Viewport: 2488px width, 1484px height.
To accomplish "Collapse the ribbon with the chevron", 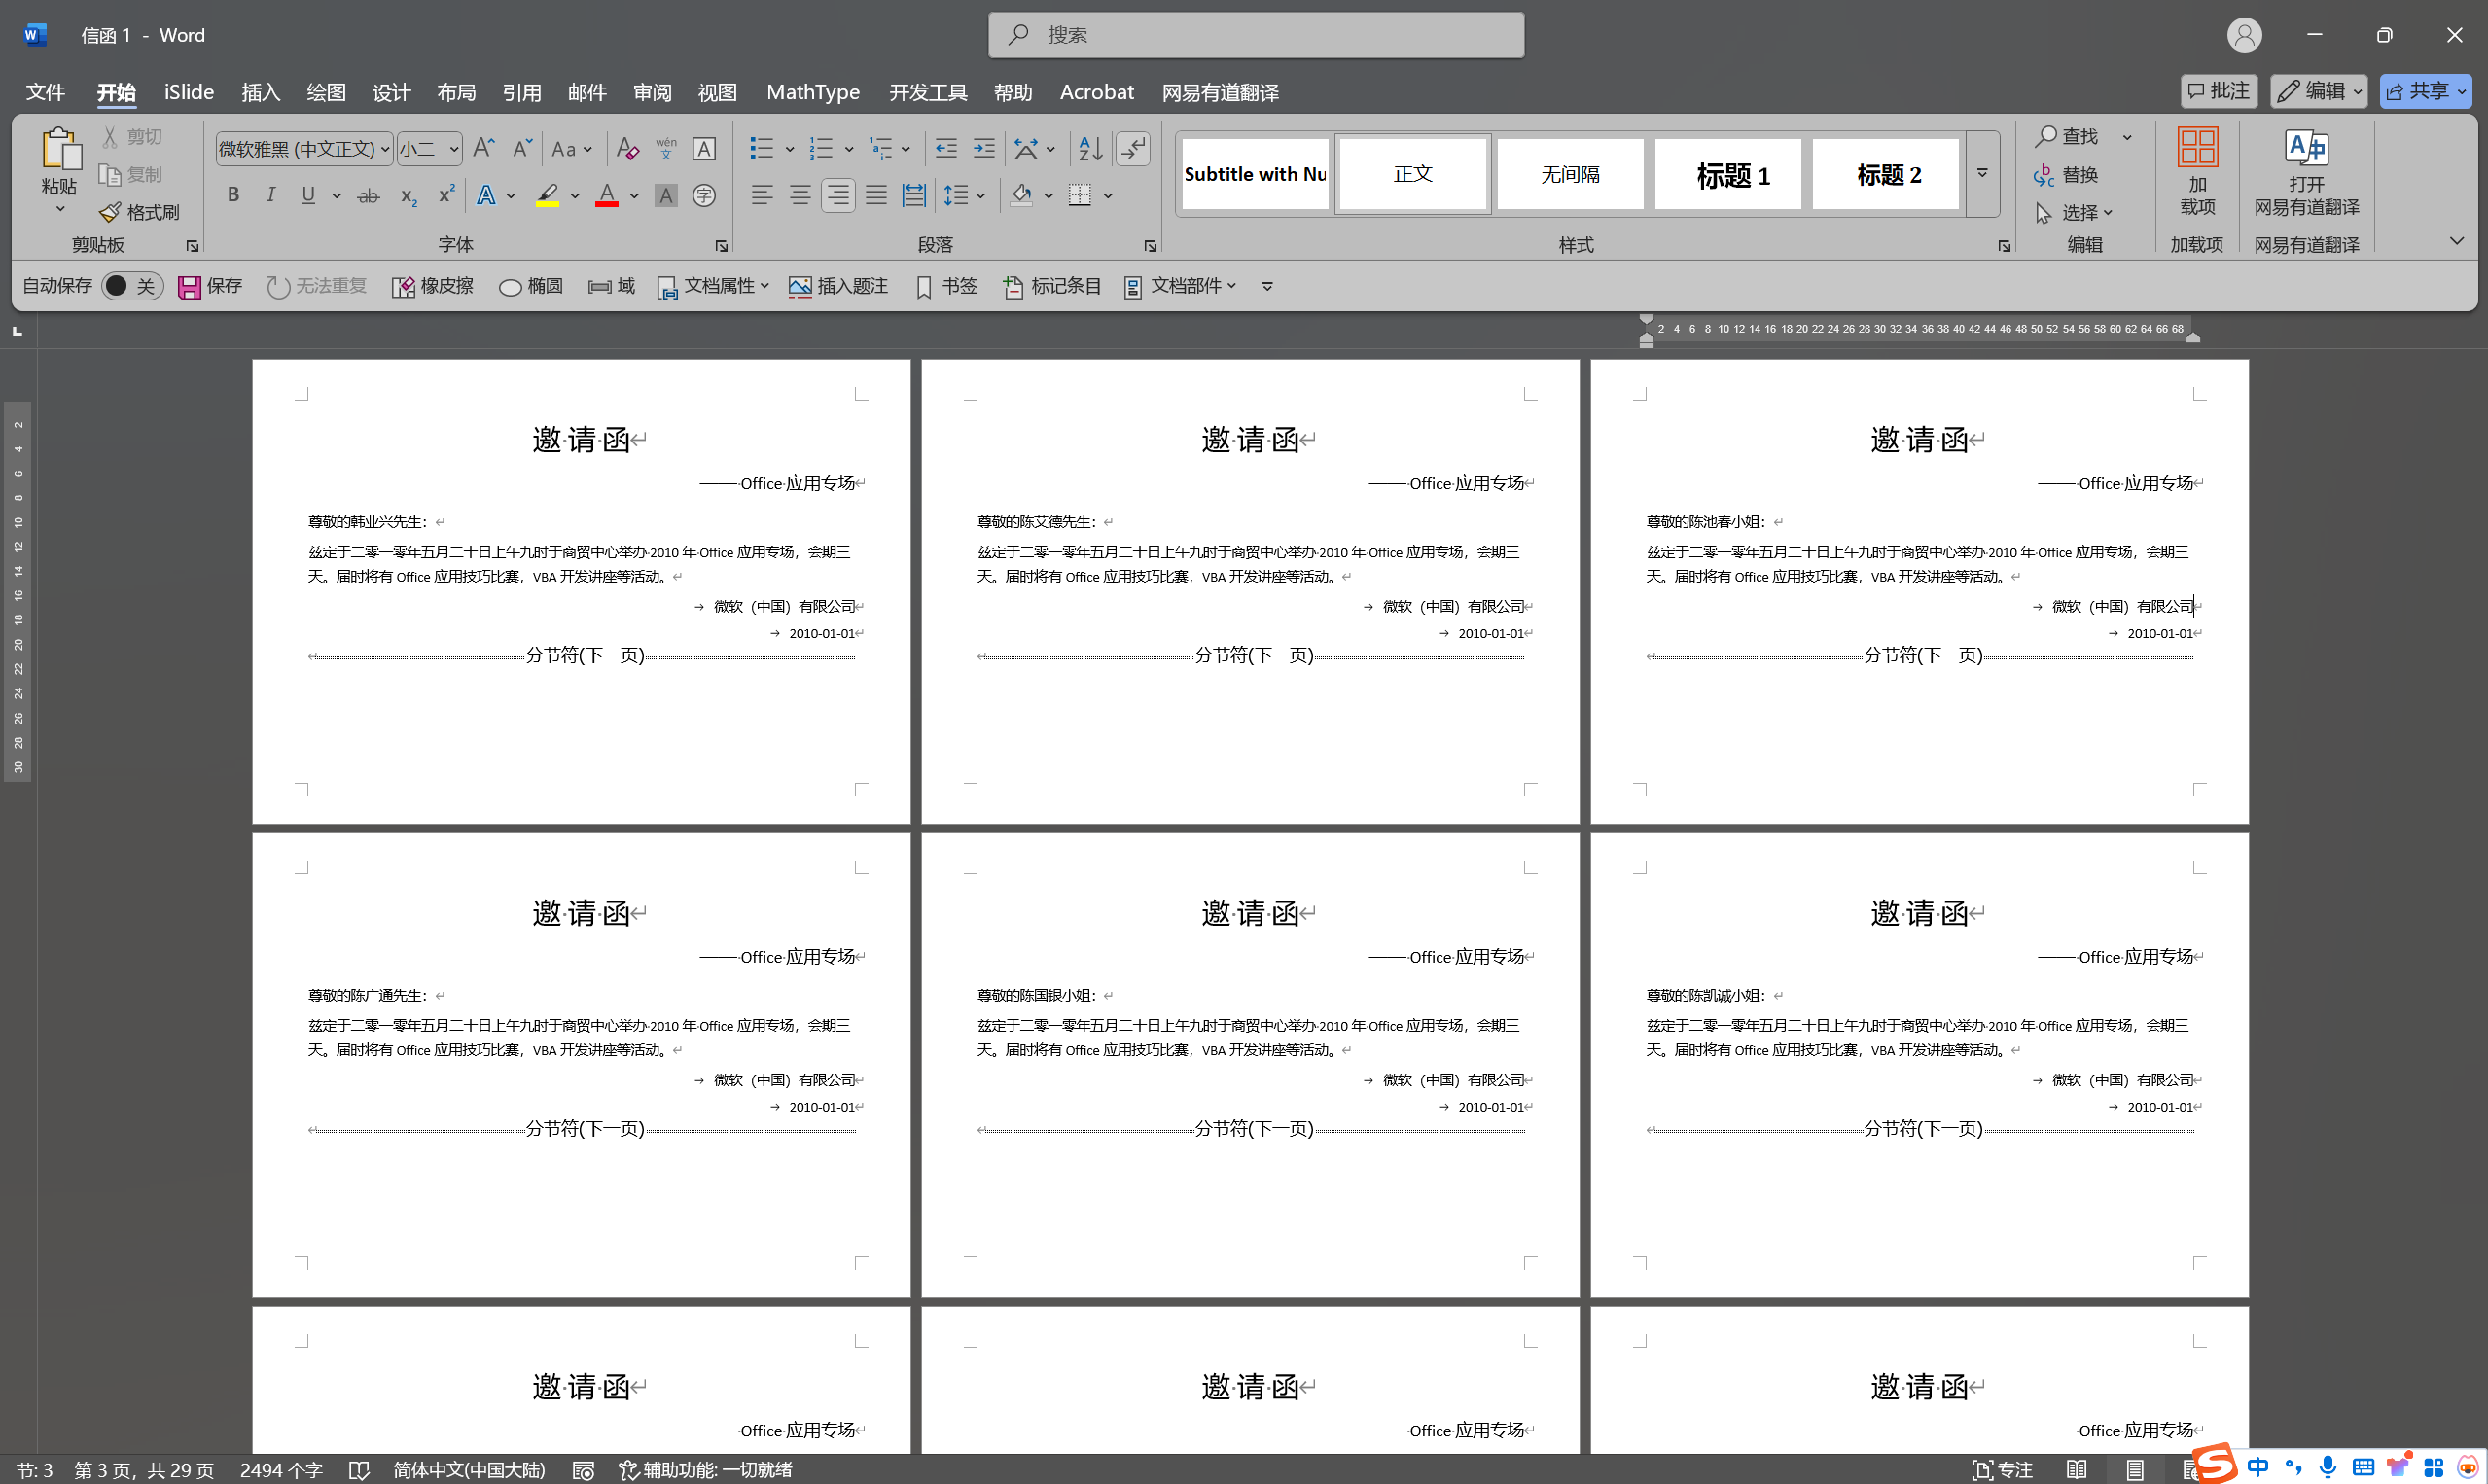I will (x=2456, y=241).
